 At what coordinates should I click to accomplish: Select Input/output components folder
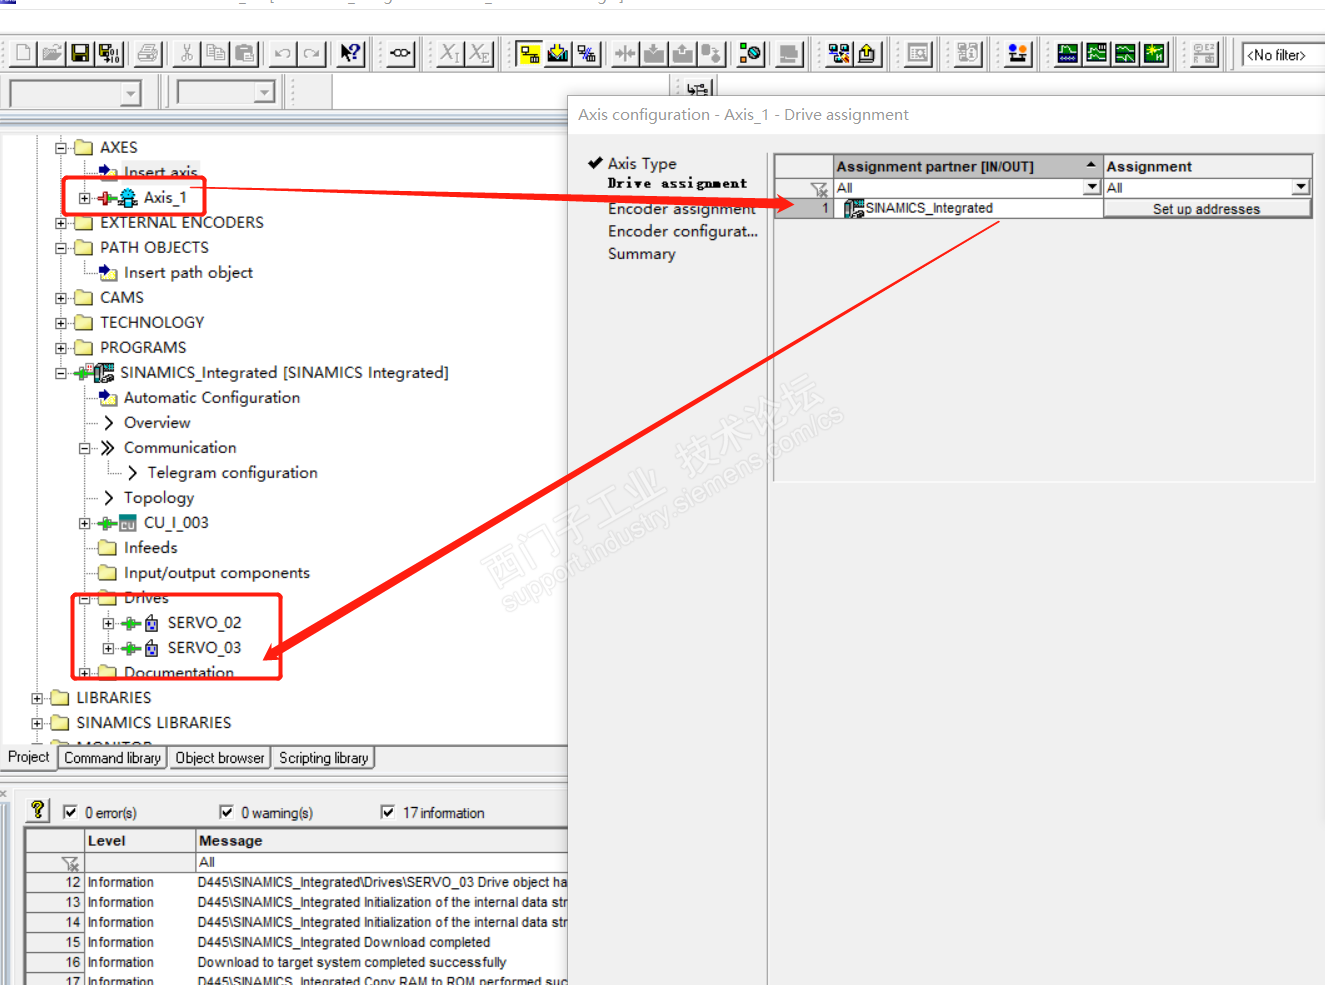[217, 573]
